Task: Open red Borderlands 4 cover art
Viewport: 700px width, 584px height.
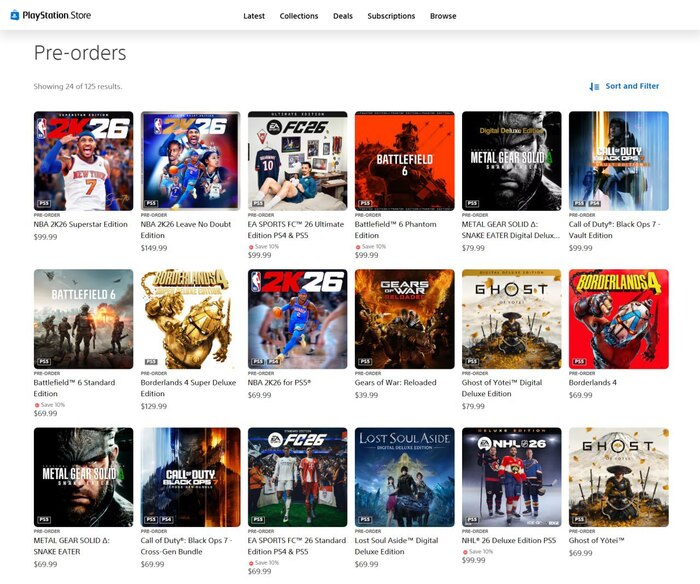Action: pos(619,319)
